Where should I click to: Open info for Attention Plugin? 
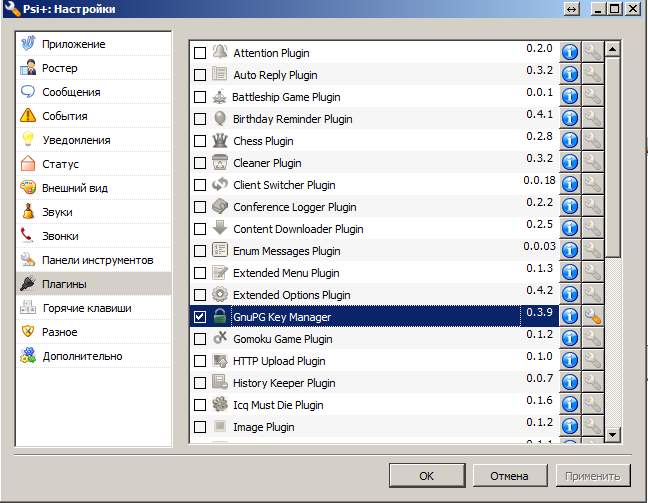(570, 52)
